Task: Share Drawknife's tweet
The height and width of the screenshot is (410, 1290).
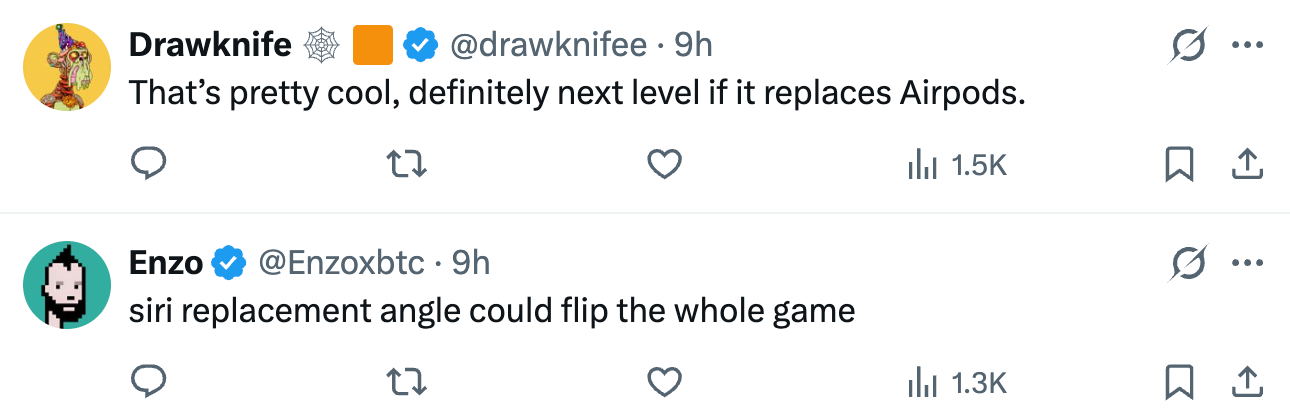Action: pyautogui.click(x=1246, y=164)
